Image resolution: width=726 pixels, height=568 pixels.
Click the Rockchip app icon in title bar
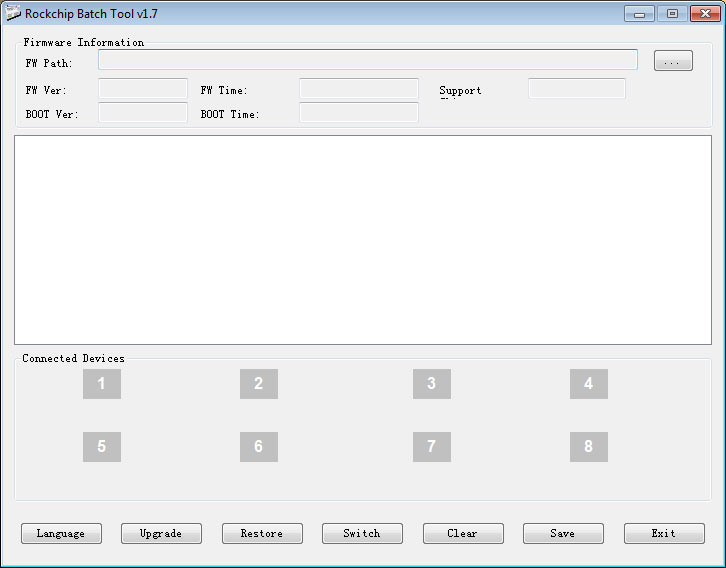(x=13, y=13)
